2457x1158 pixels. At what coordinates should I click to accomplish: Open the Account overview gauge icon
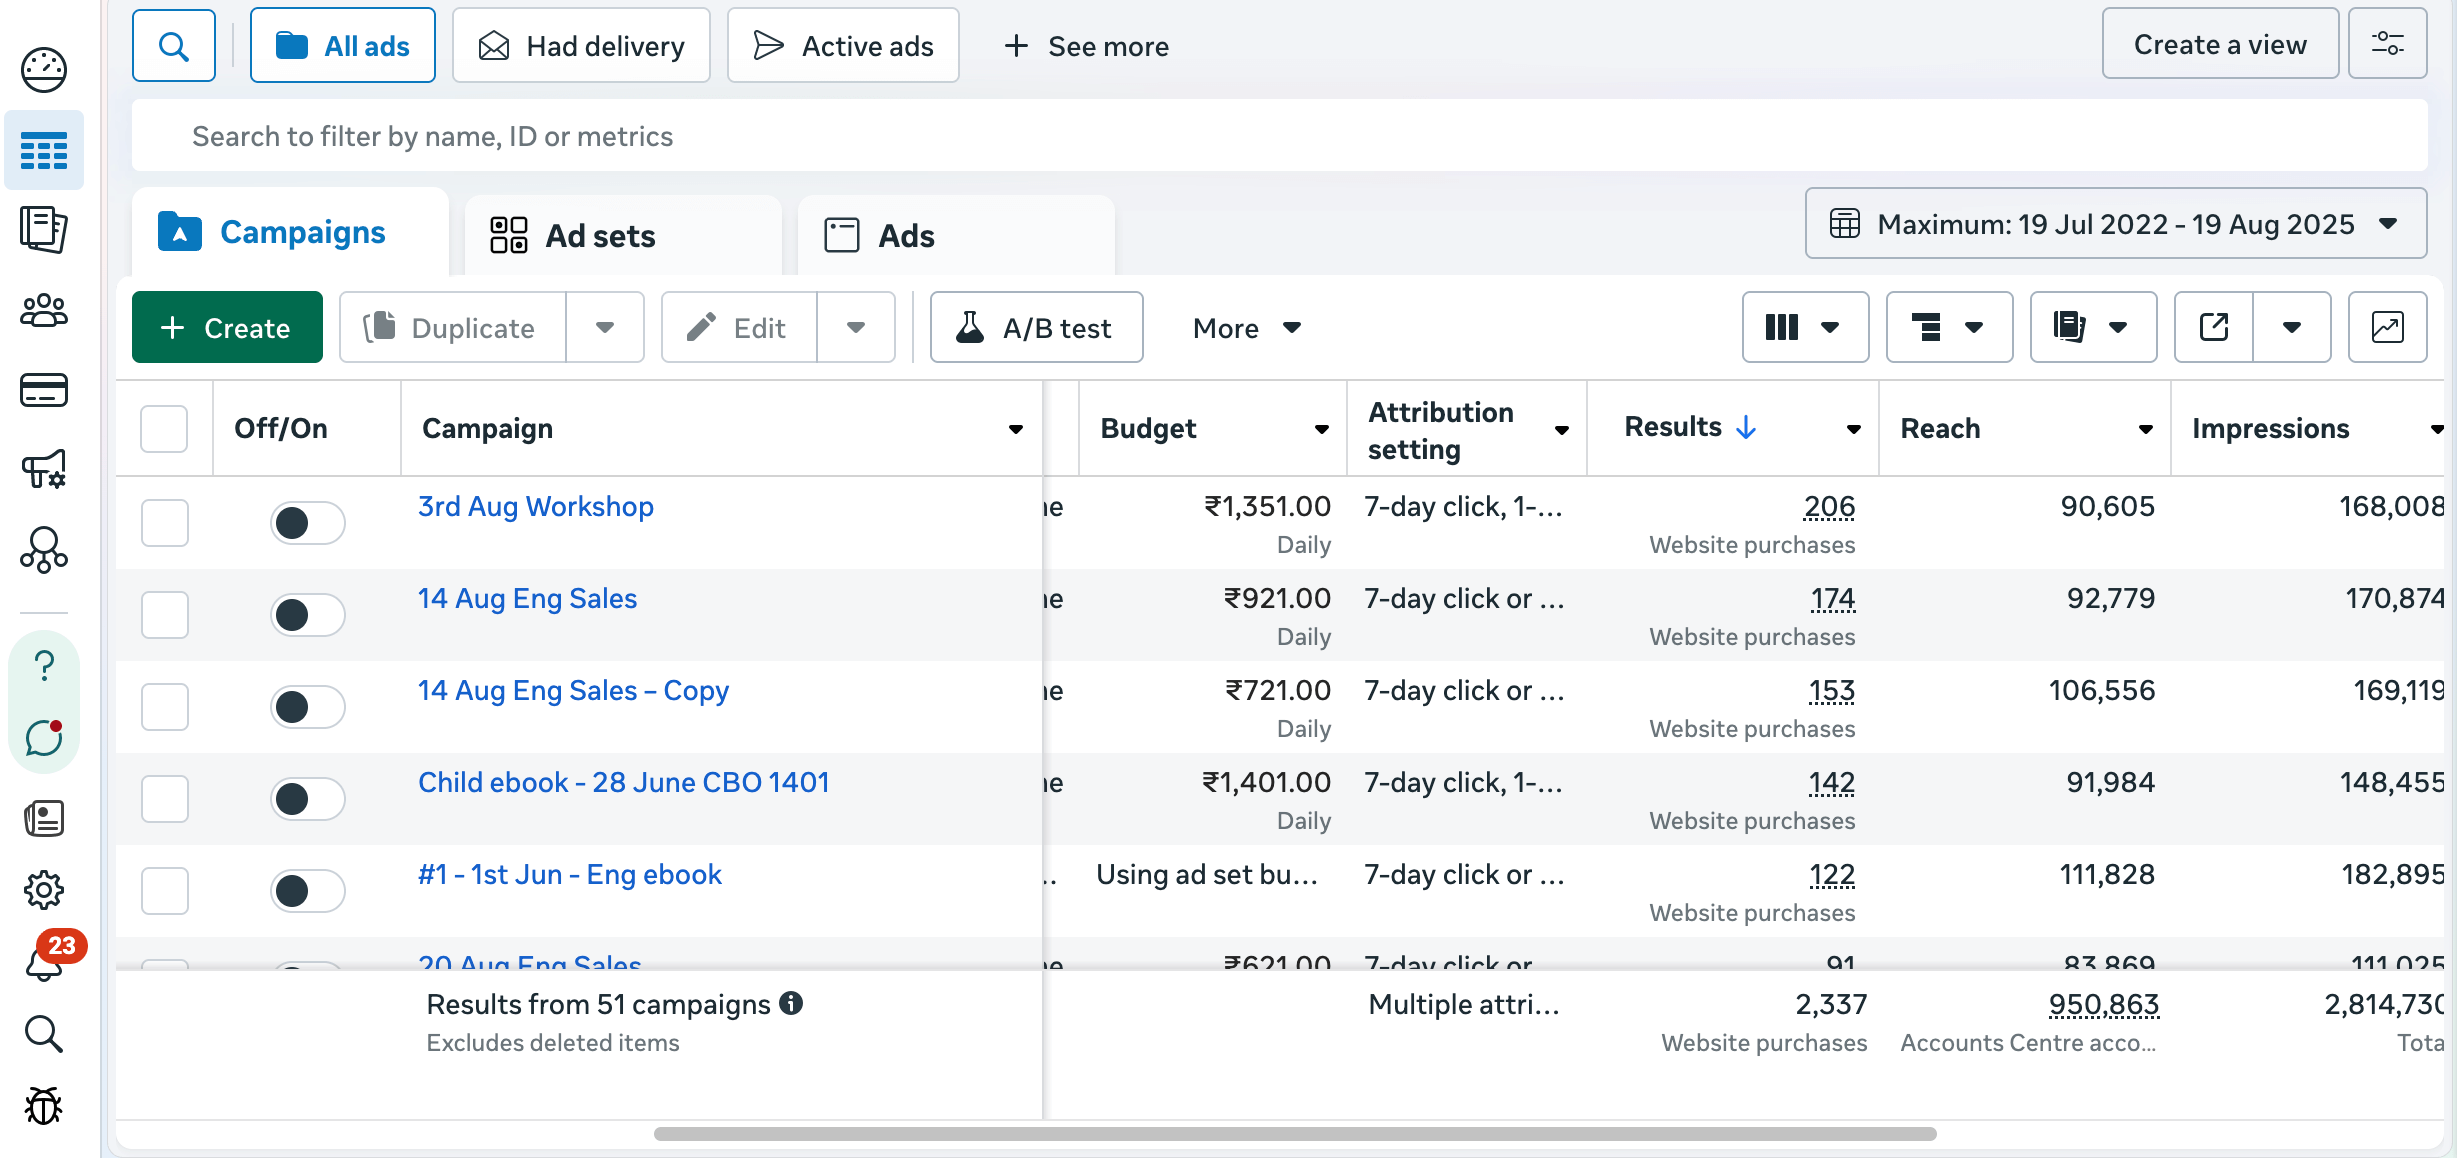[x=44, y=70]
